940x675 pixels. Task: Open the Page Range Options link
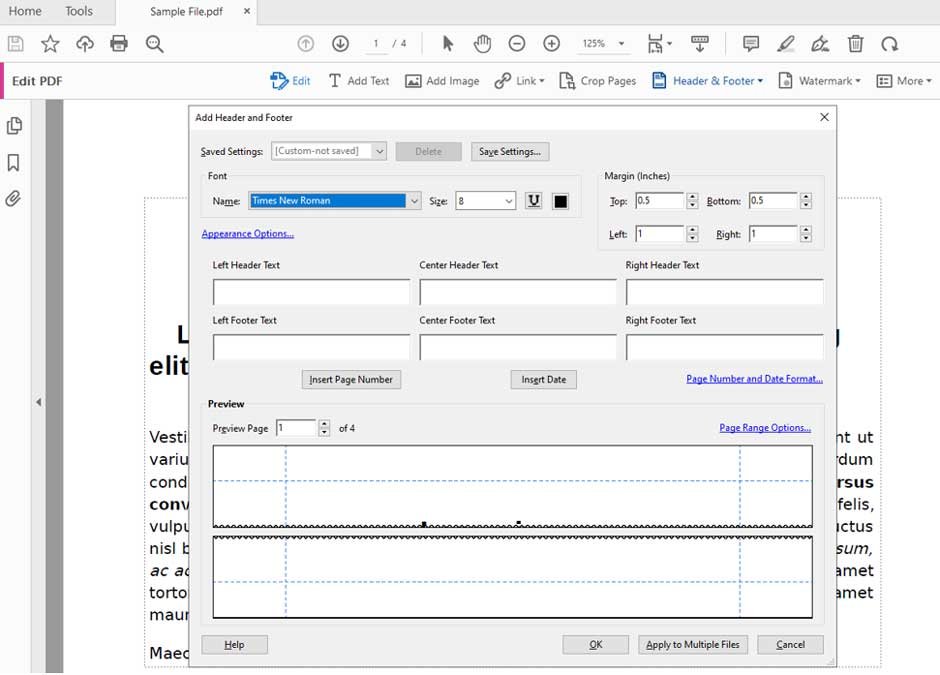tap(765, 427)
